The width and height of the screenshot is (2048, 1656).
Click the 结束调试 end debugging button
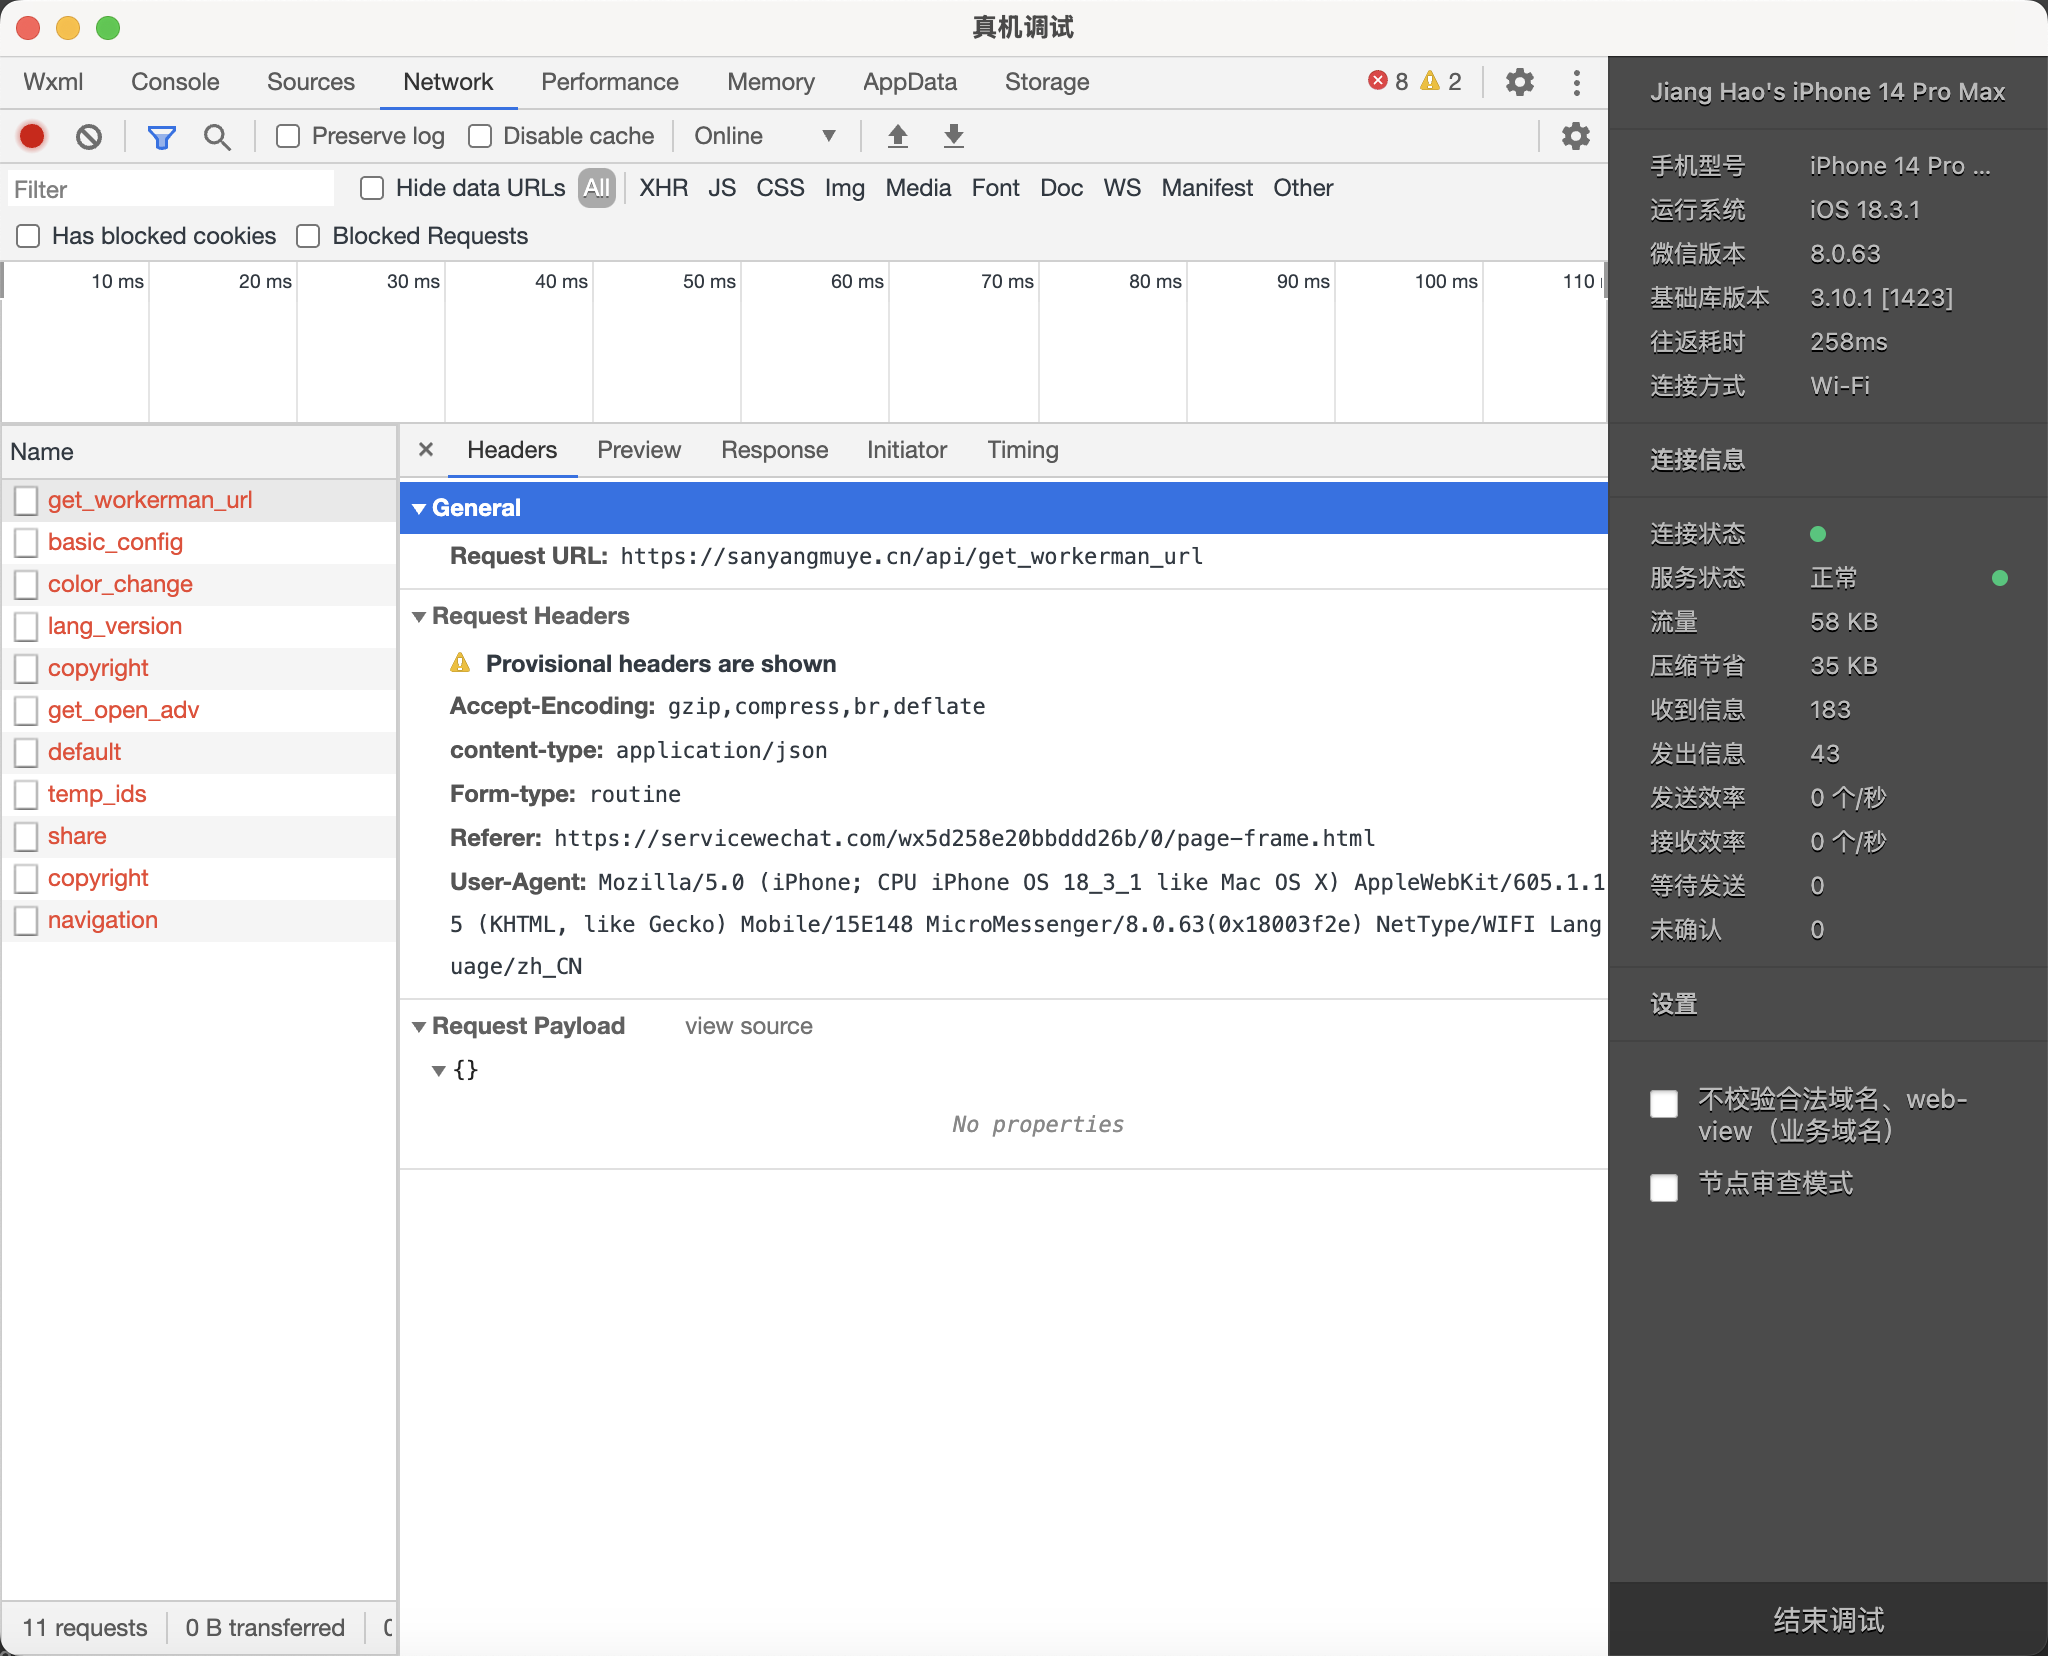1828,1620
